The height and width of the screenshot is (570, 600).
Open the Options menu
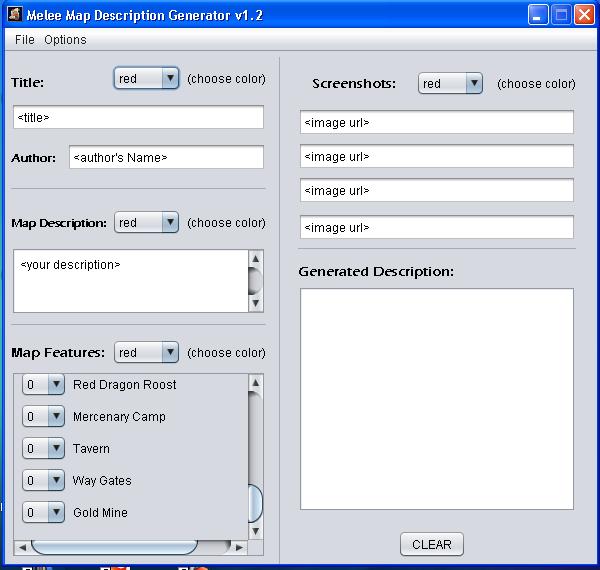65,39
